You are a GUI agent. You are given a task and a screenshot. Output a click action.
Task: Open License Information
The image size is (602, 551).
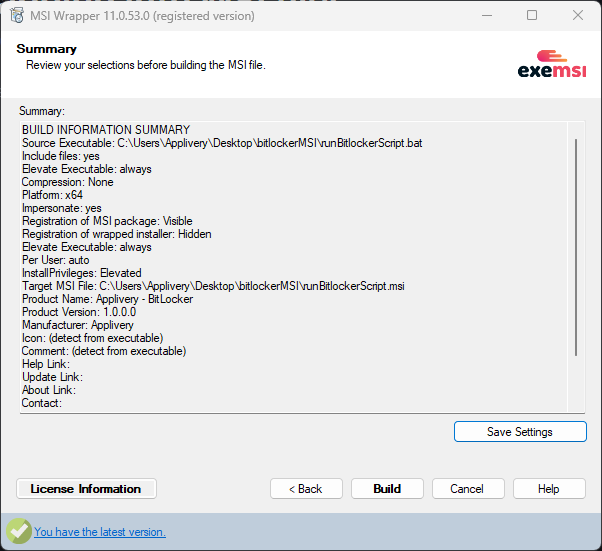[x=86, y=488]
